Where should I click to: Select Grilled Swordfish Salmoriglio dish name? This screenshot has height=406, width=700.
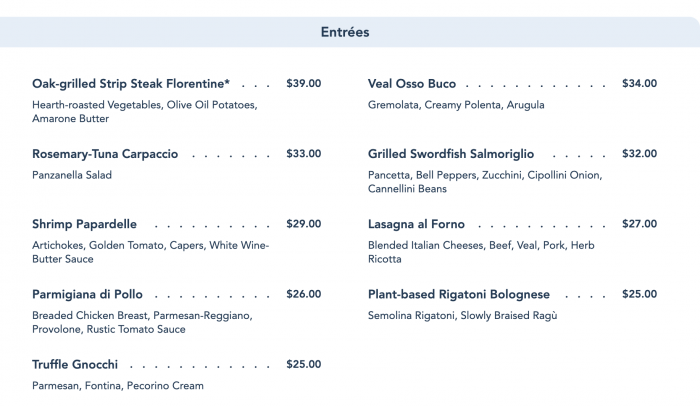click(x=451, y=154)
